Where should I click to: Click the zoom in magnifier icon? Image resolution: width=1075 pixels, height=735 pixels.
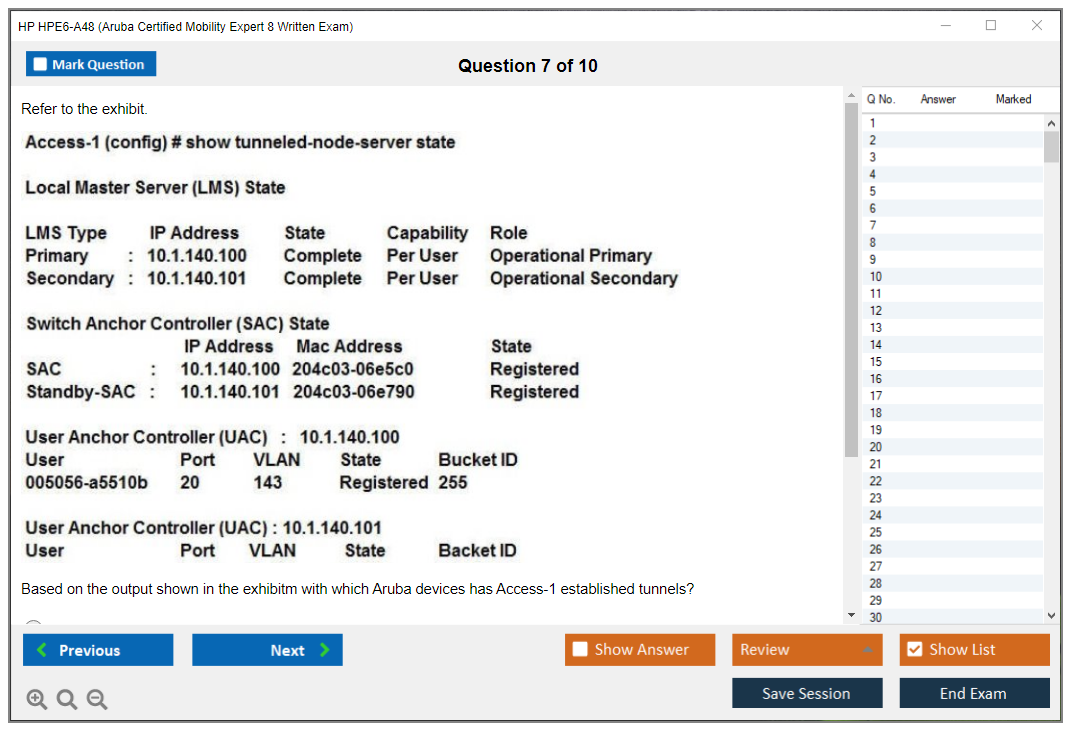(x=37, y=700)
